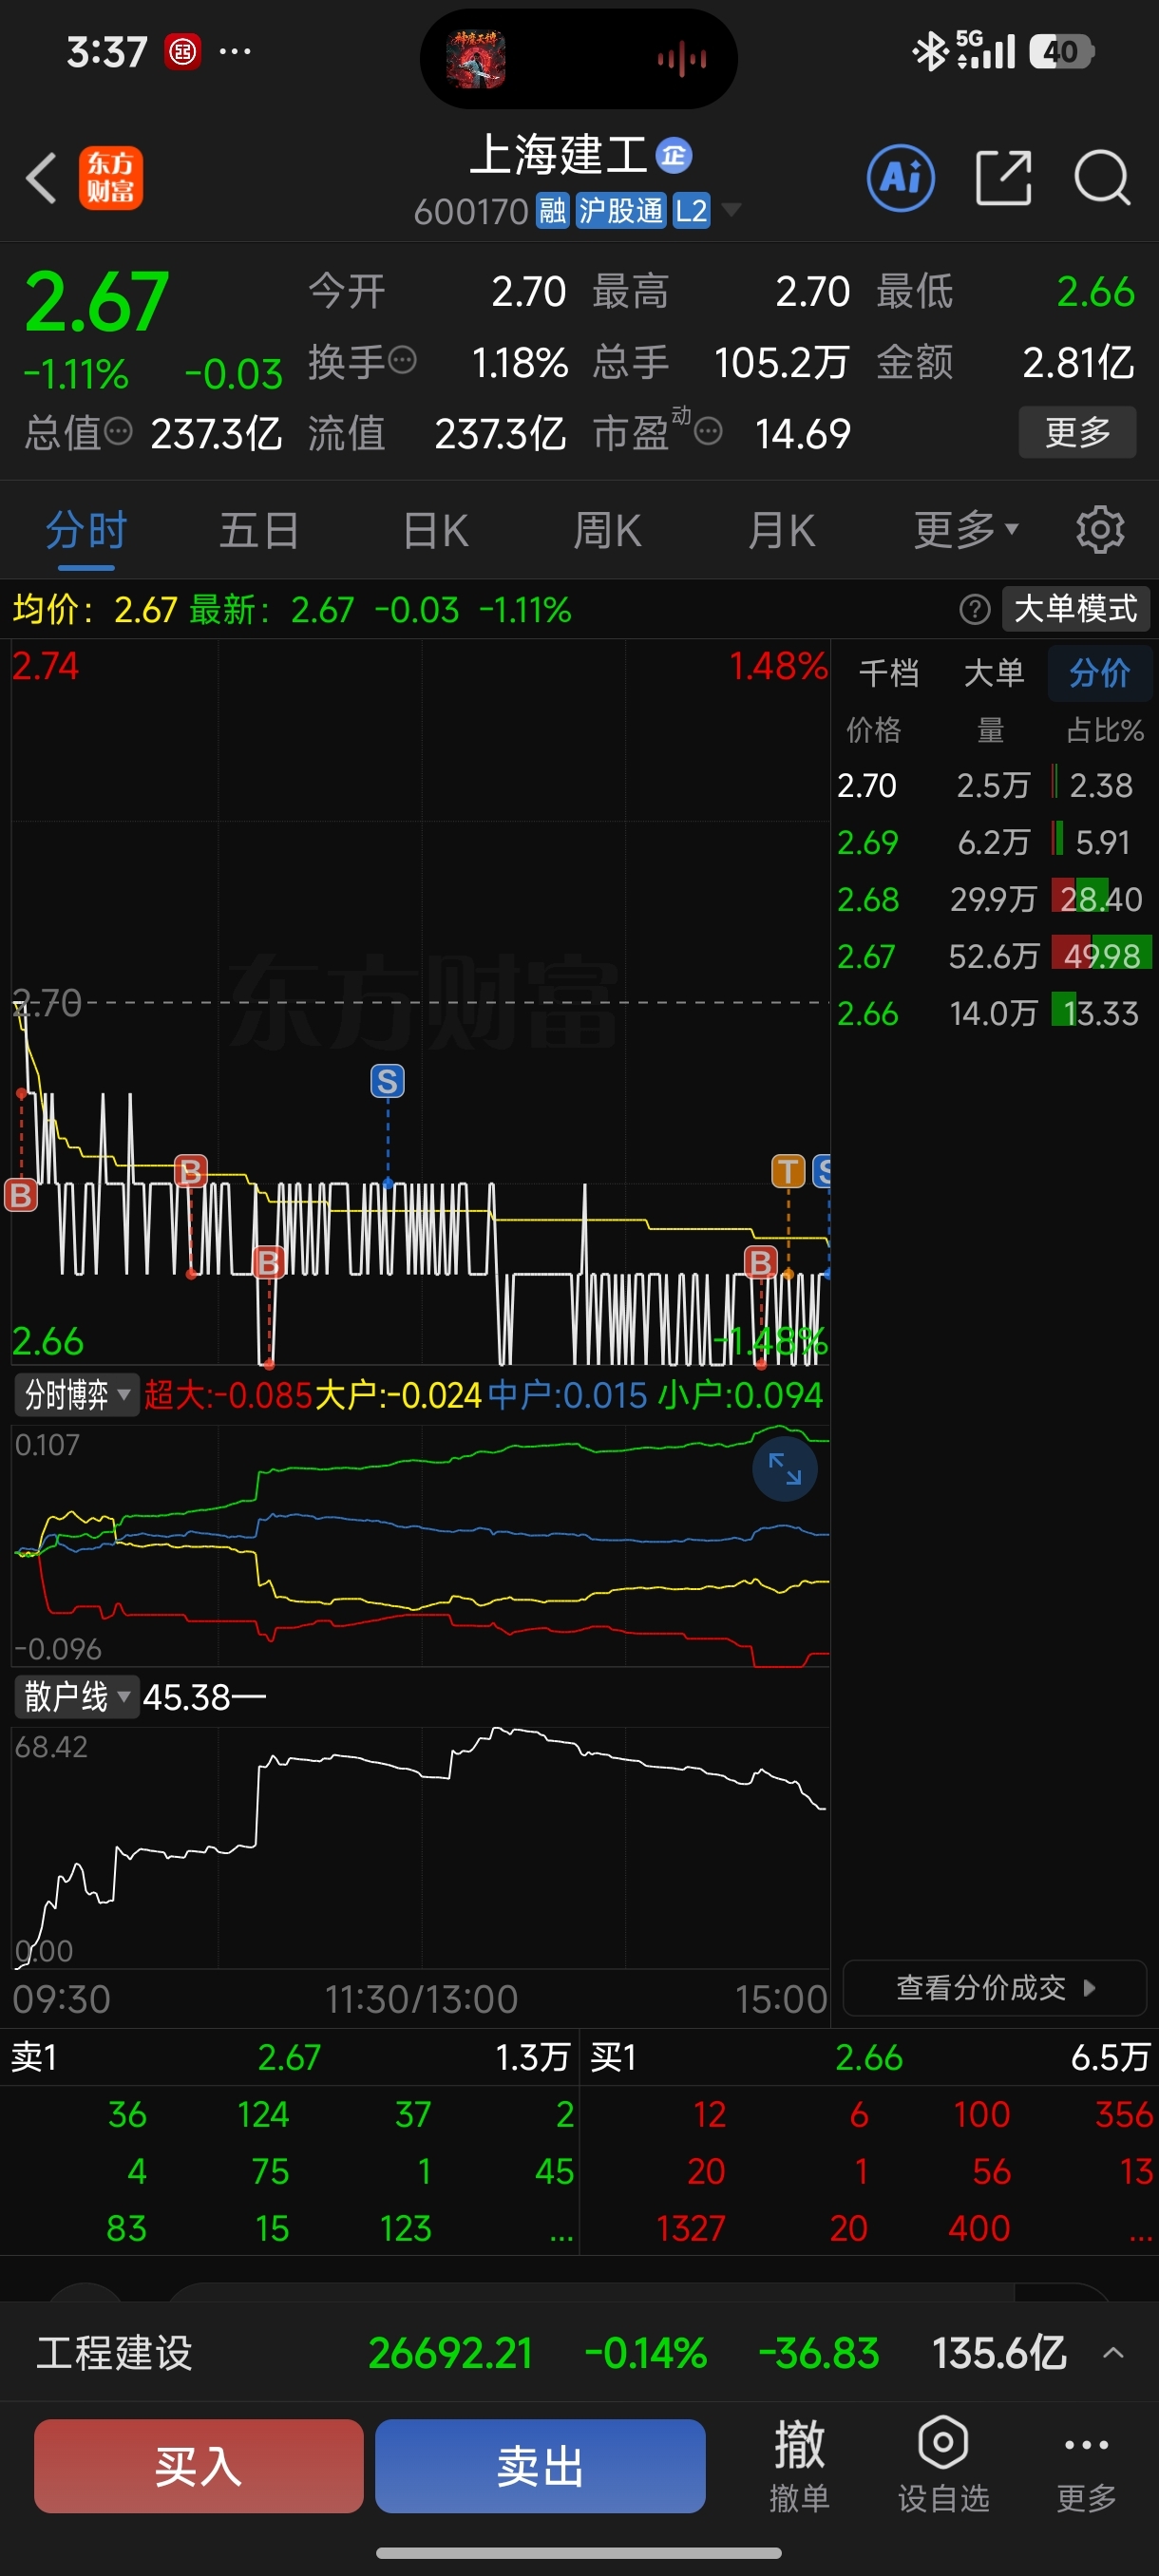
Task: Tap the status bar battery indicator
Action: (x=1062, y=51)
